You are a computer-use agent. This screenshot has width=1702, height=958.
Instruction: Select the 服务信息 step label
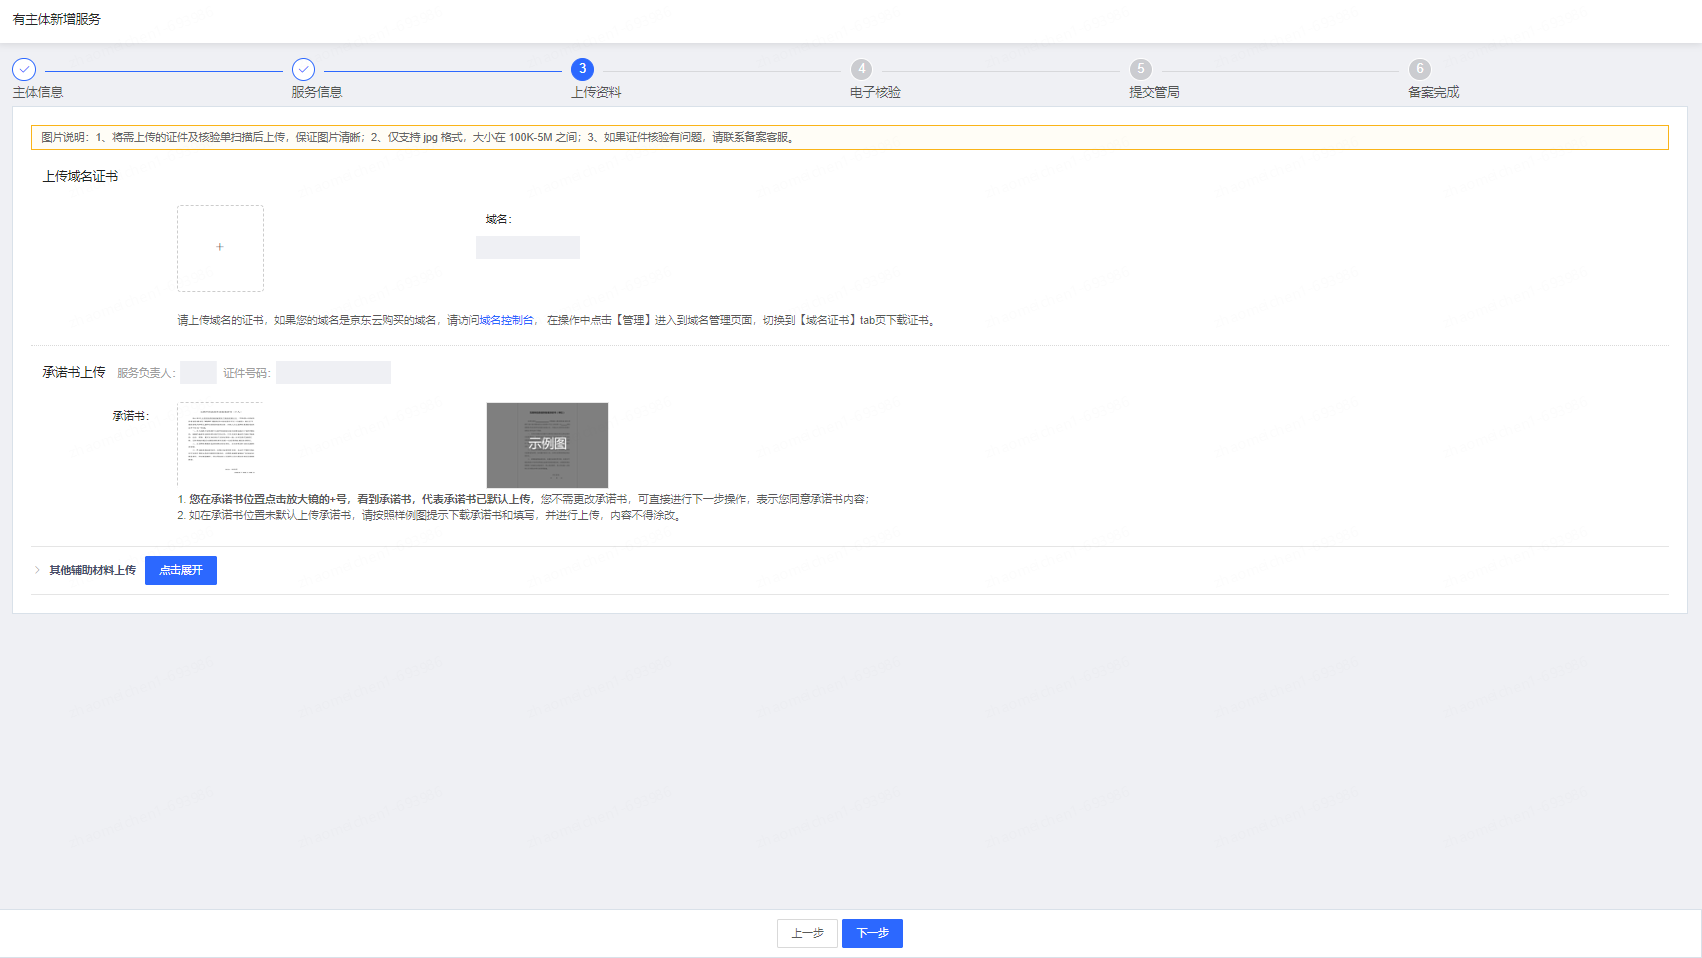click(317, 92)
